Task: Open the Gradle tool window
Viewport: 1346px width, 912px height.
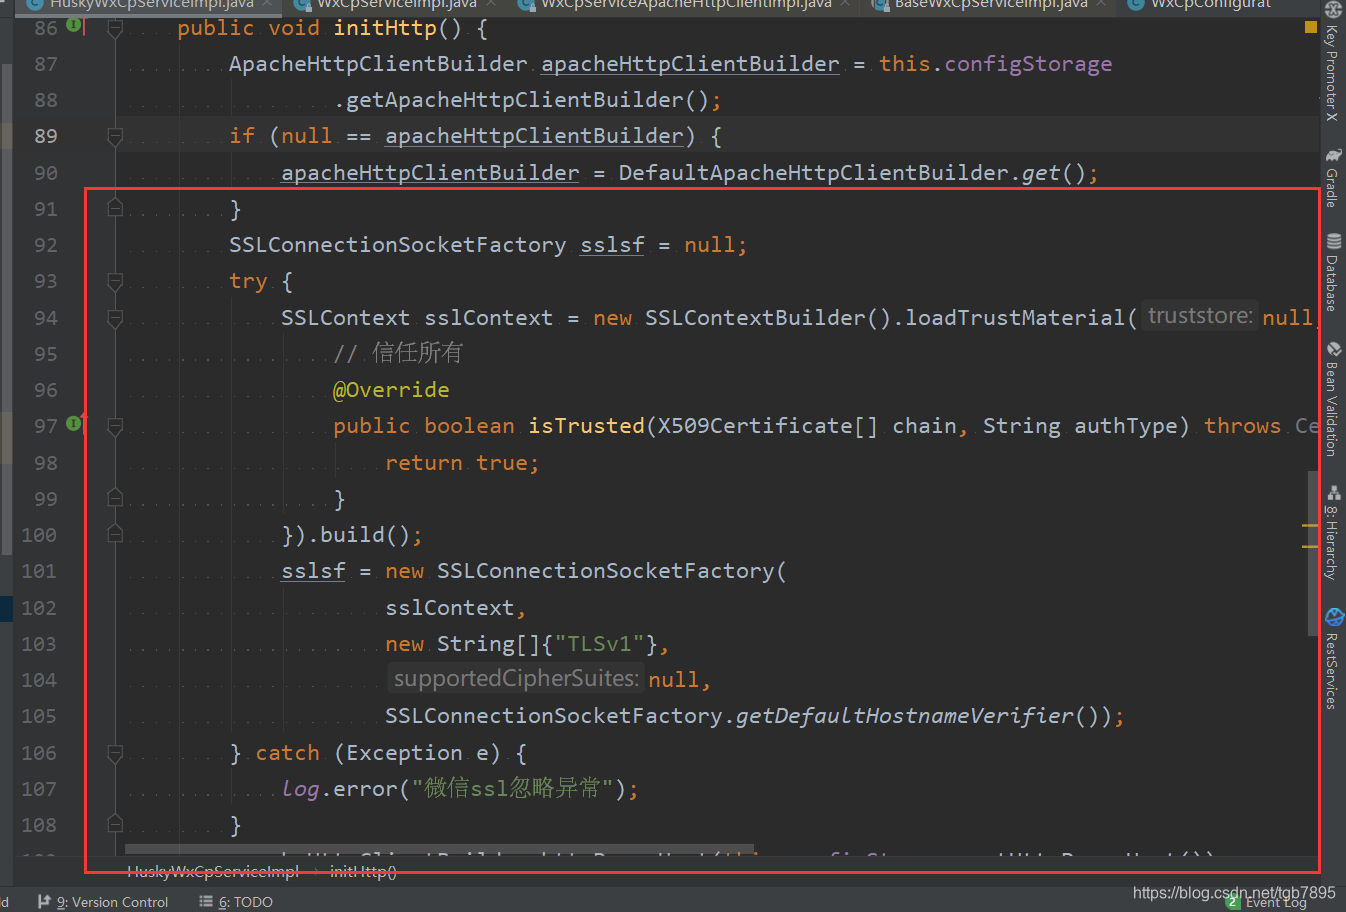Action: click(x=1332, y=177)
